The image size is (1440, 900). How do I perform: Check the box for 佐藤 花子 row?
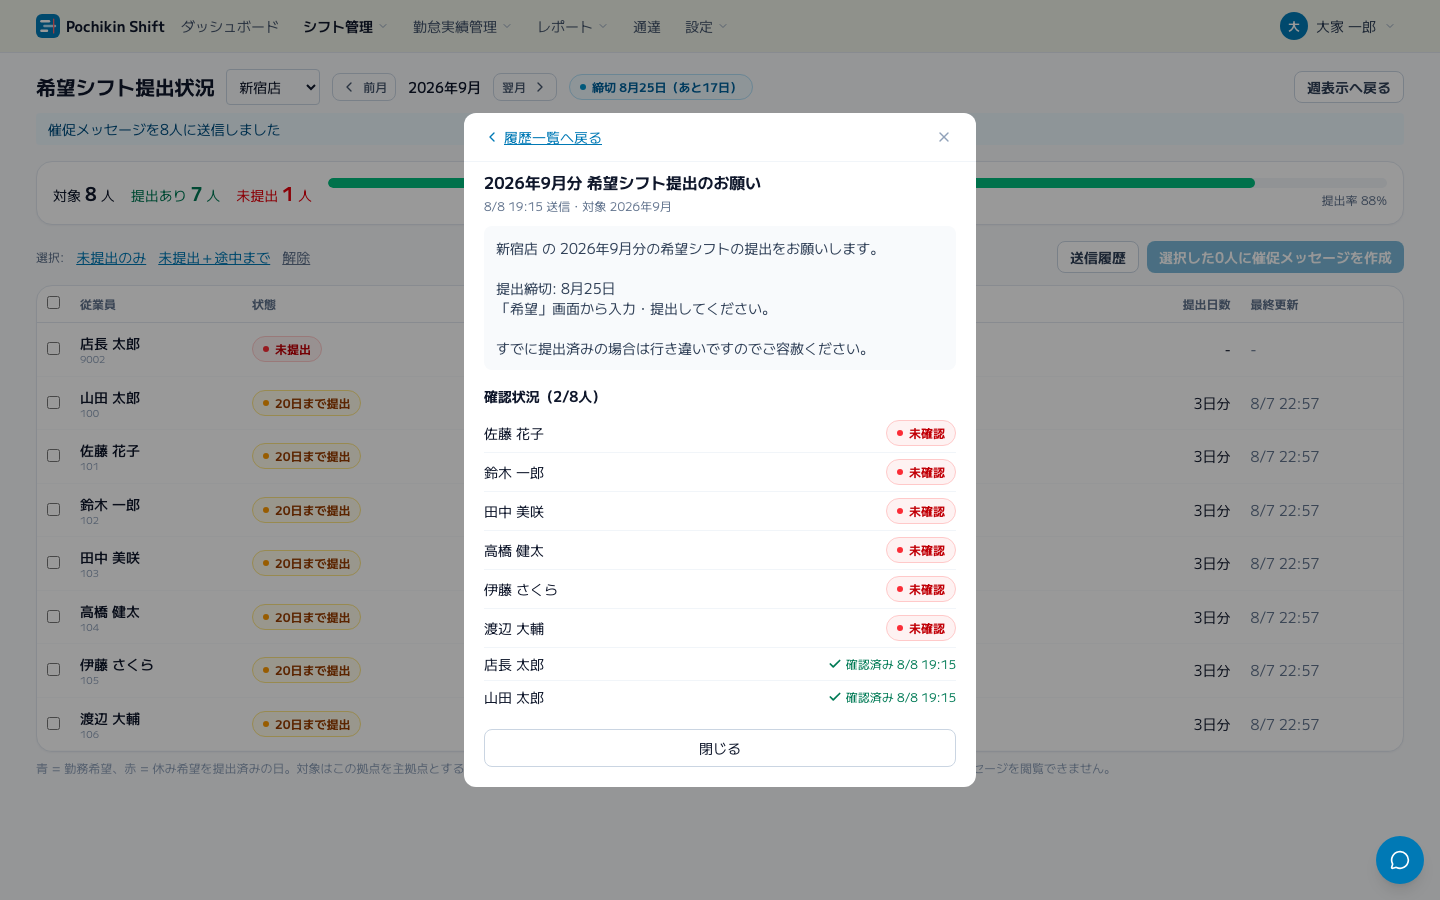coord(54,456)
